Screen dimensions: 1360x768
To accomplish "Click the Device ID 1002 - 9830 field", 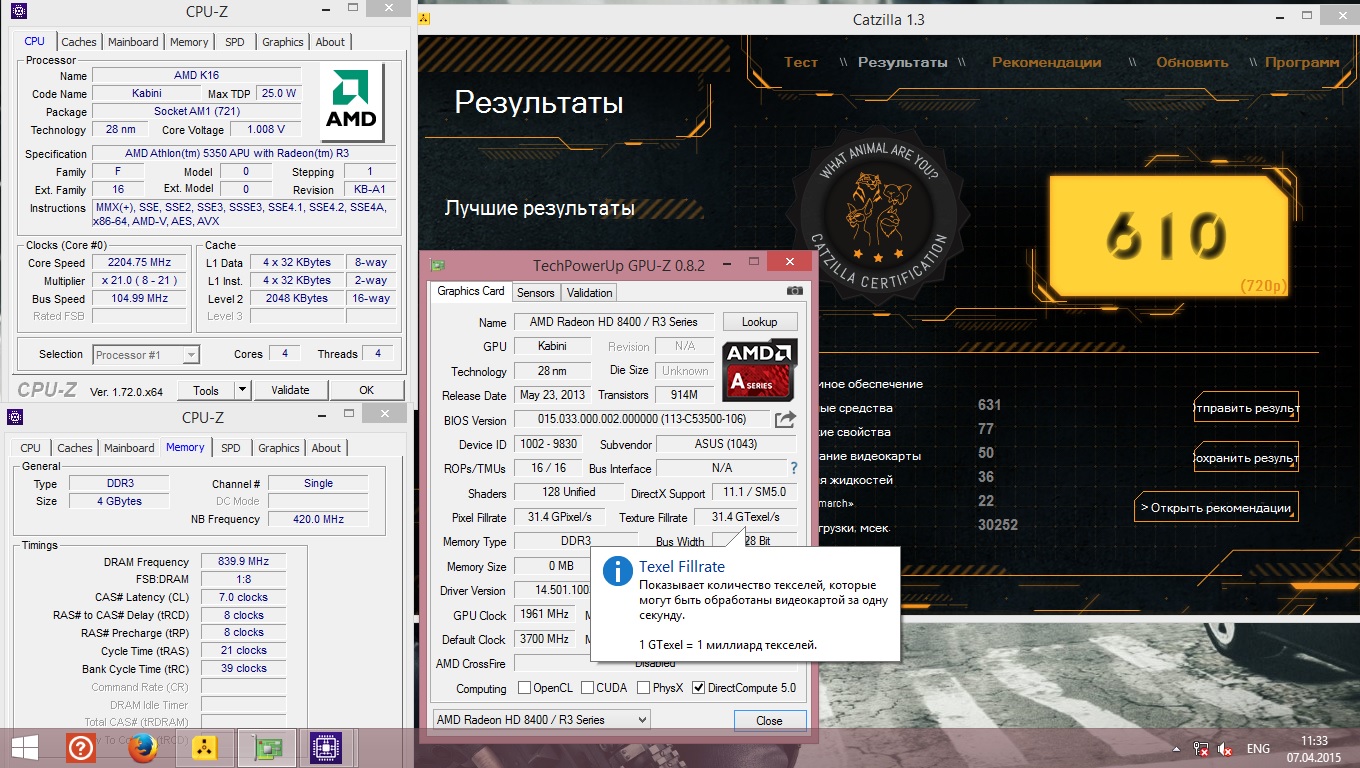I will [549, 444].
